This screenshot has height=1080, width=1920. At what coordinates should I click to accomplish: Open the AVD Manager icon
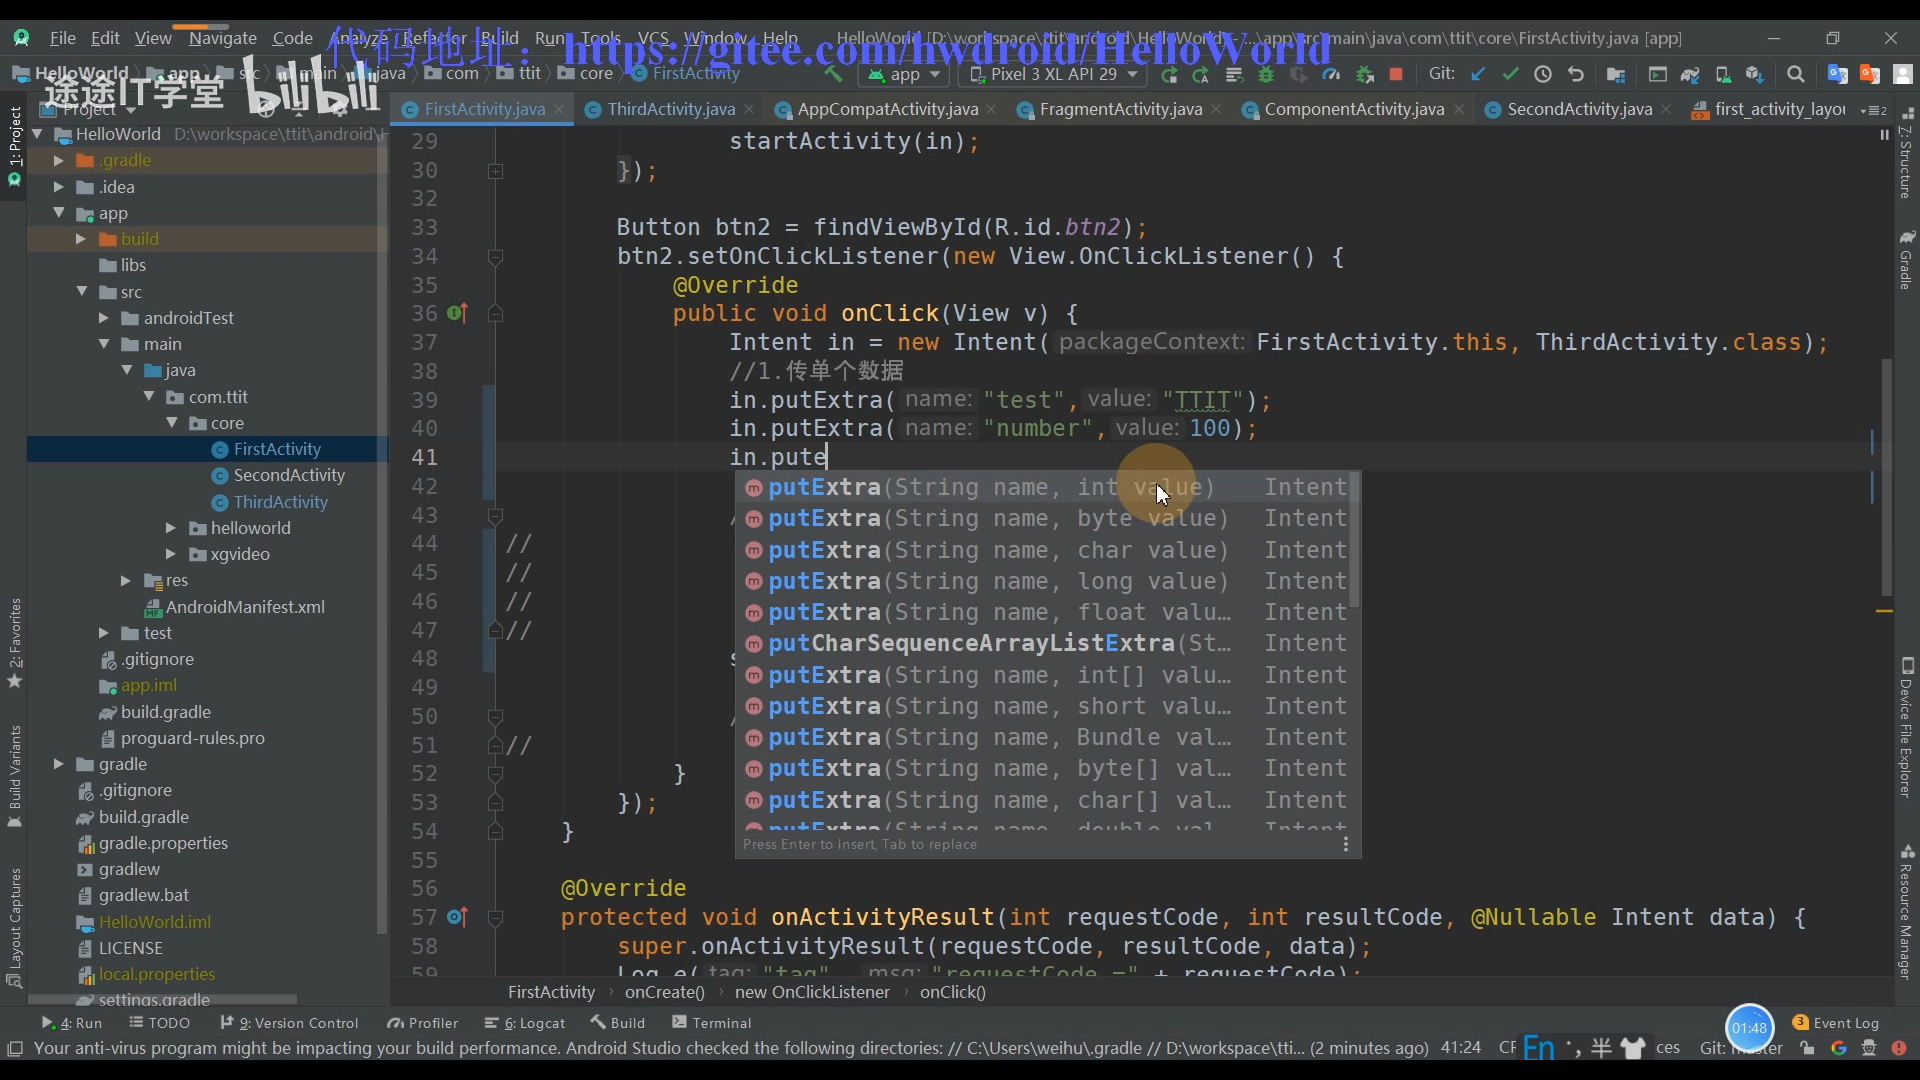click(x=1722, y=74)
